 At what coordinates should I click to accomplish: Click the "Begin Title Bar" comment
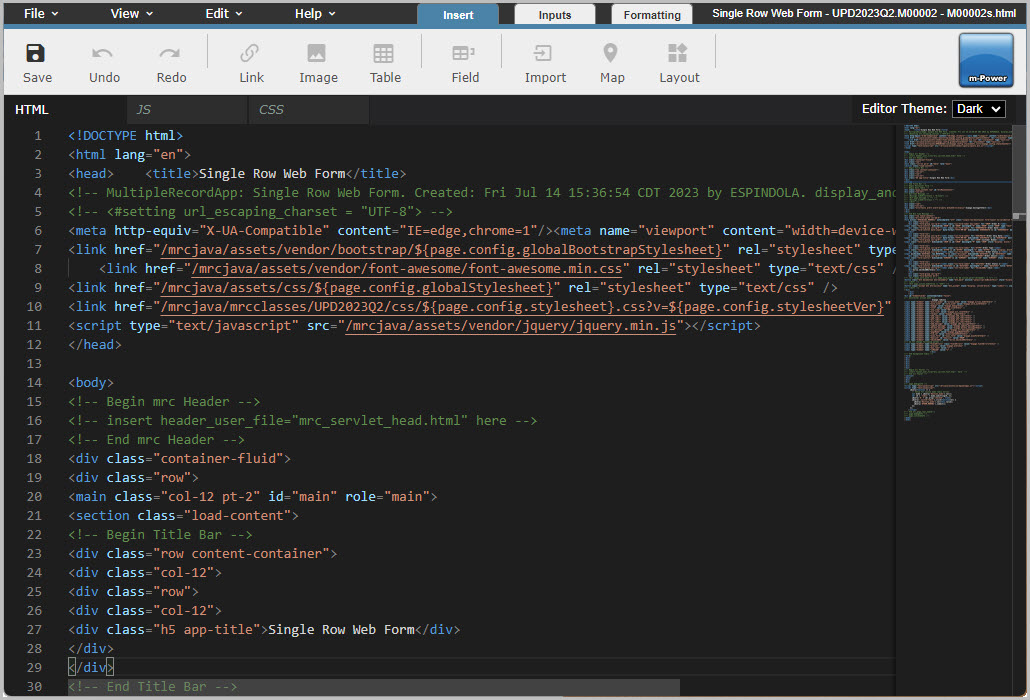pyautogui.click(x=160, y=535)
